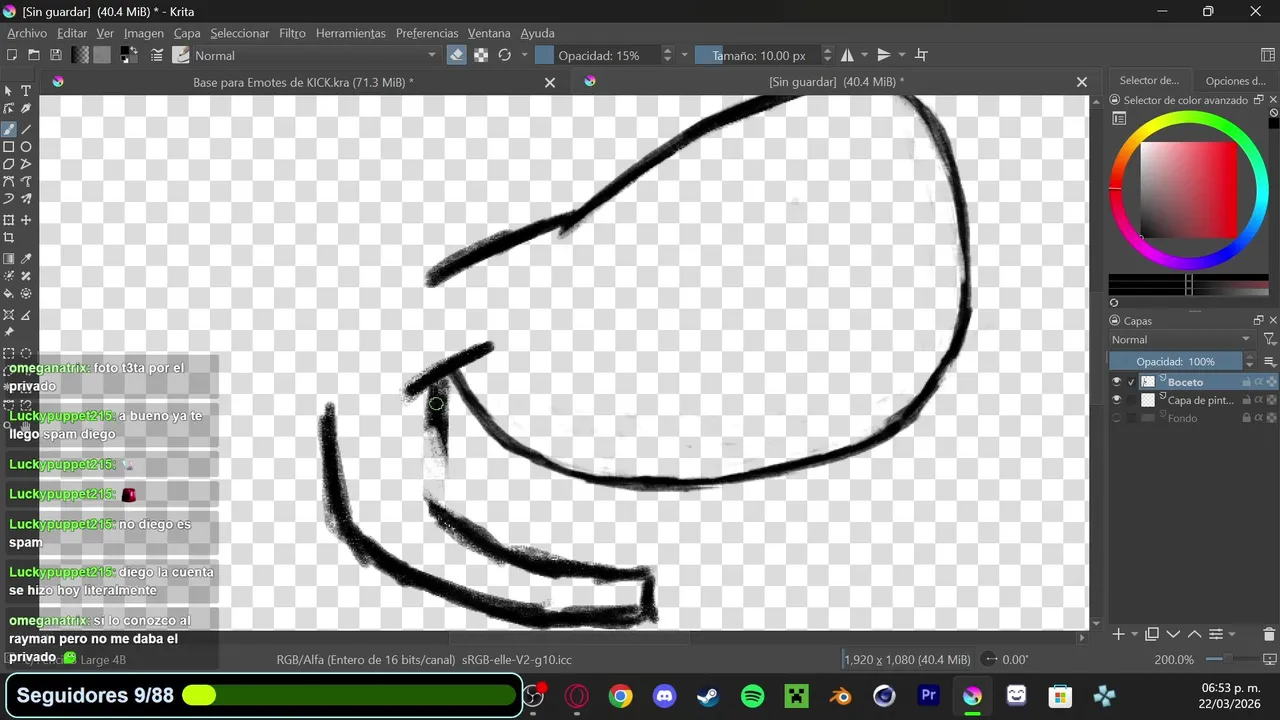
Task: Select the Color Sampler eyedropper tool
Action: pos(26,259)
